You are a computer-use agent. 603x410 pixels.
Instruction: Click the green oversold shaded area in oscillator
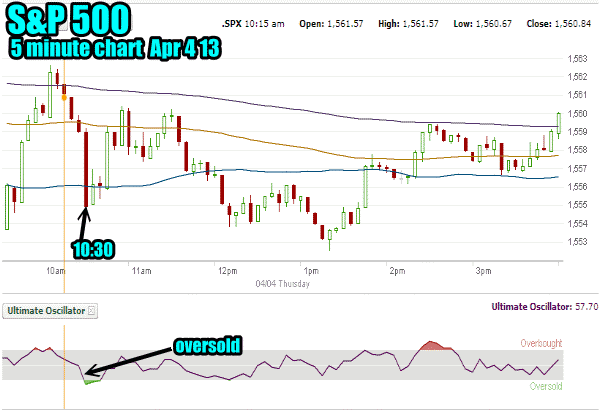point(92,382)
